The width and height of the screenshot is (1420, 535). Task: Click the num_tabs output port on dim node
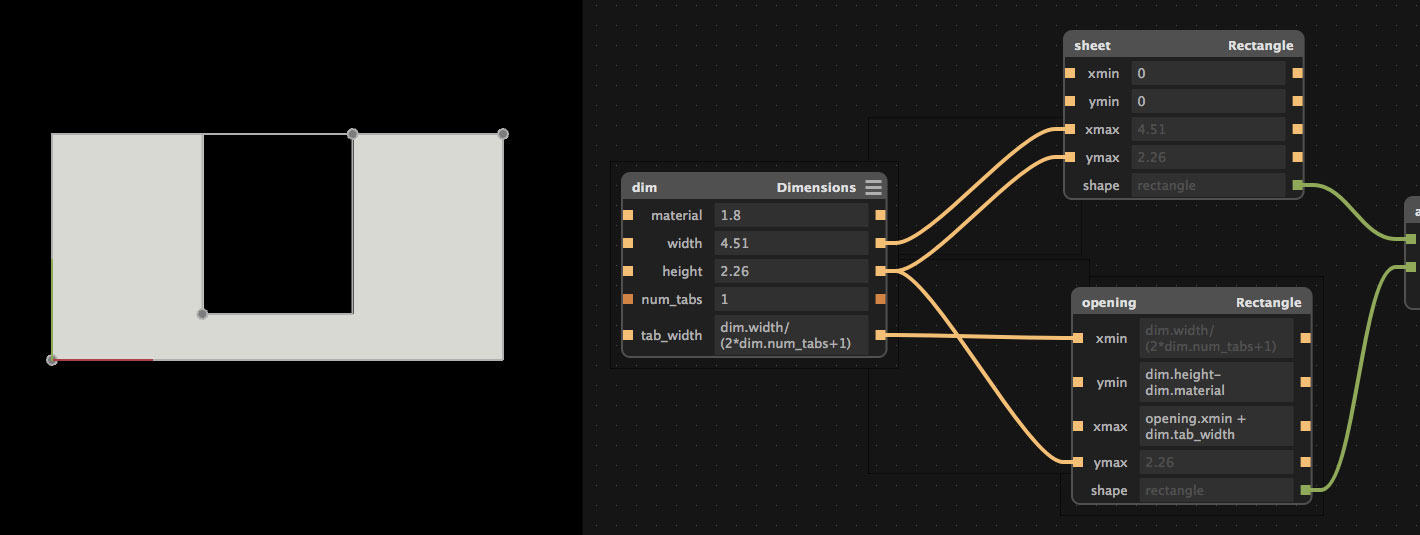click(880, 299)
